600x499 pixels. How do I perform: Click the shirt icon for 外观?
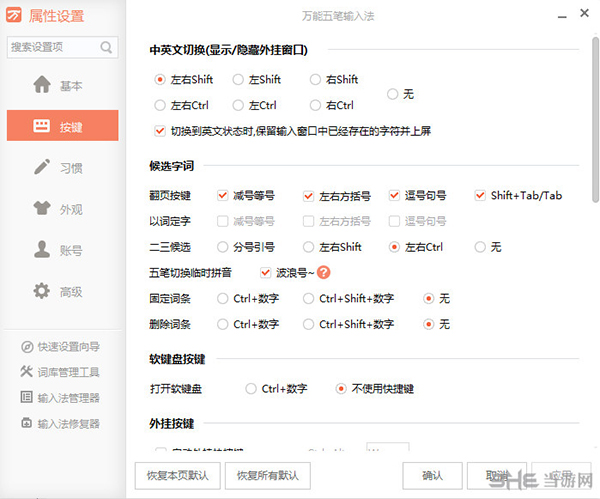[42, 208]
